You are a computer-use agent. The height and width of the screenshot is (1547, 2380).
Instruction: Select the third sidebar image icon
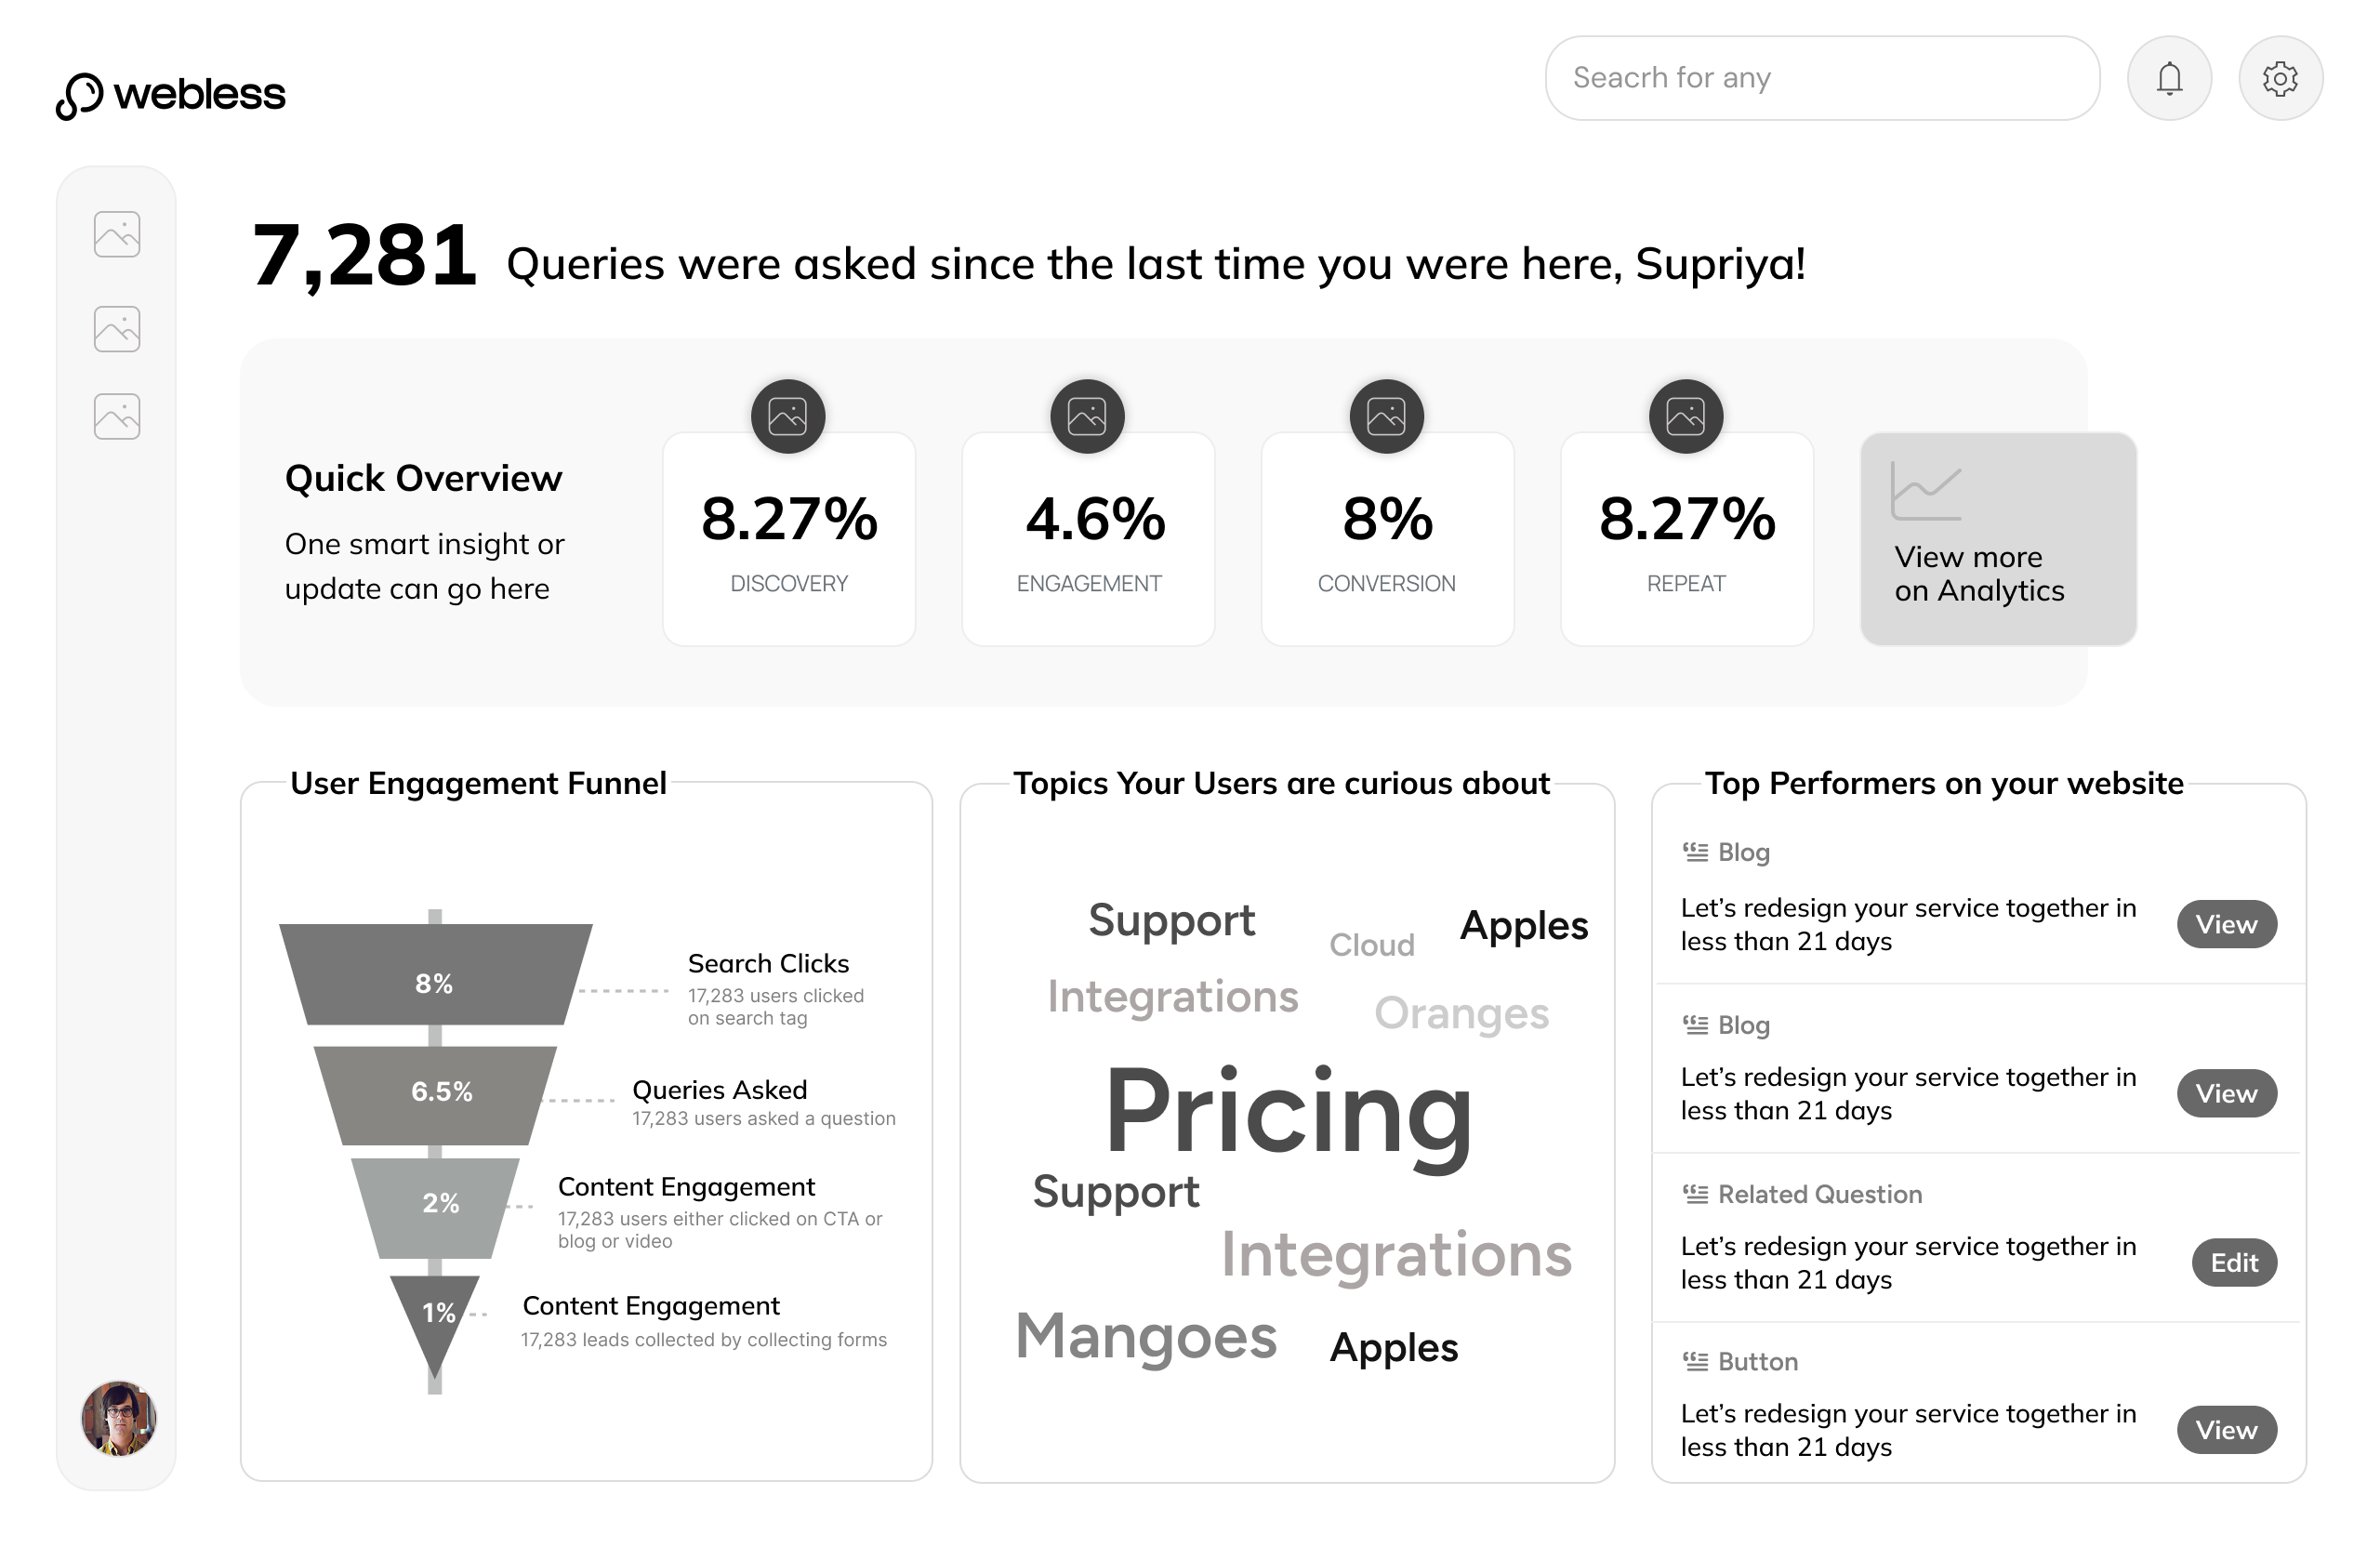click(117, 416)
